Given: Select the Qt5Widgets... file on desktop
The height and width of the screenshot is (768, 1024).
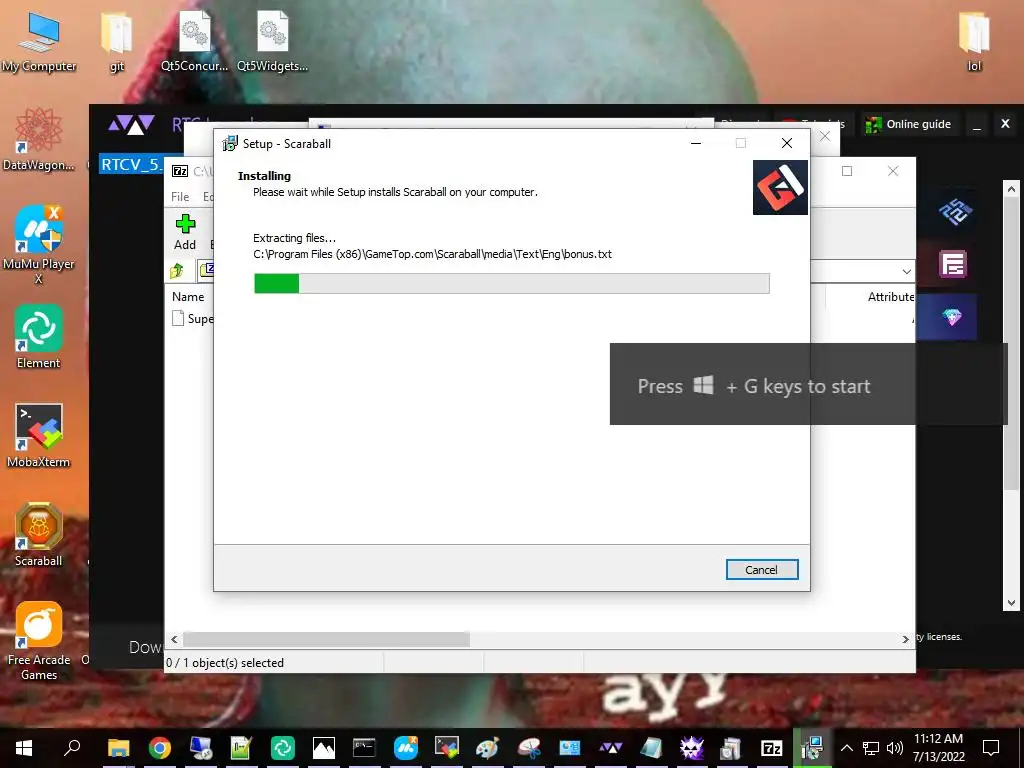Looking at the screenshot, I should (272, 42).
